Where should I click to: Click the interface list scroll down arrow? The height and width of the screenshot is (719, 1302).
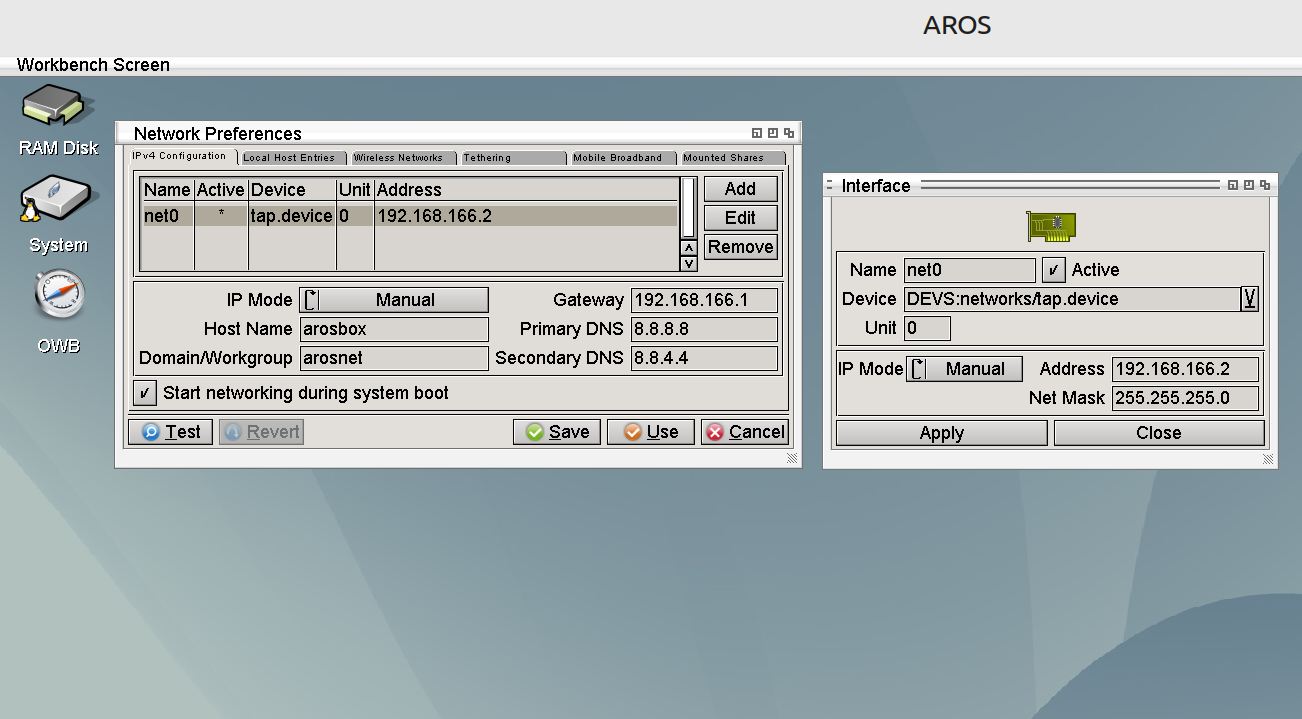pyautogui.click(x=688, y=263)
